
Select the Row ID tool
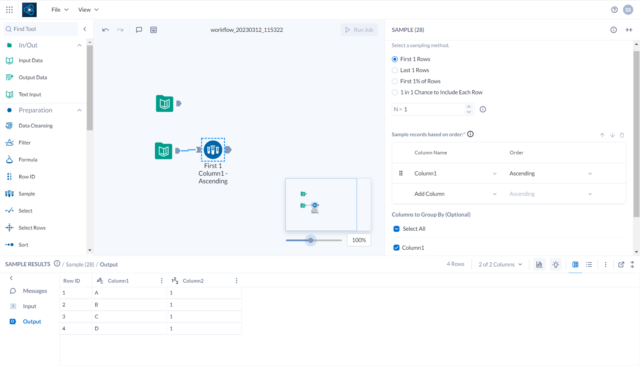pos(20,177)
